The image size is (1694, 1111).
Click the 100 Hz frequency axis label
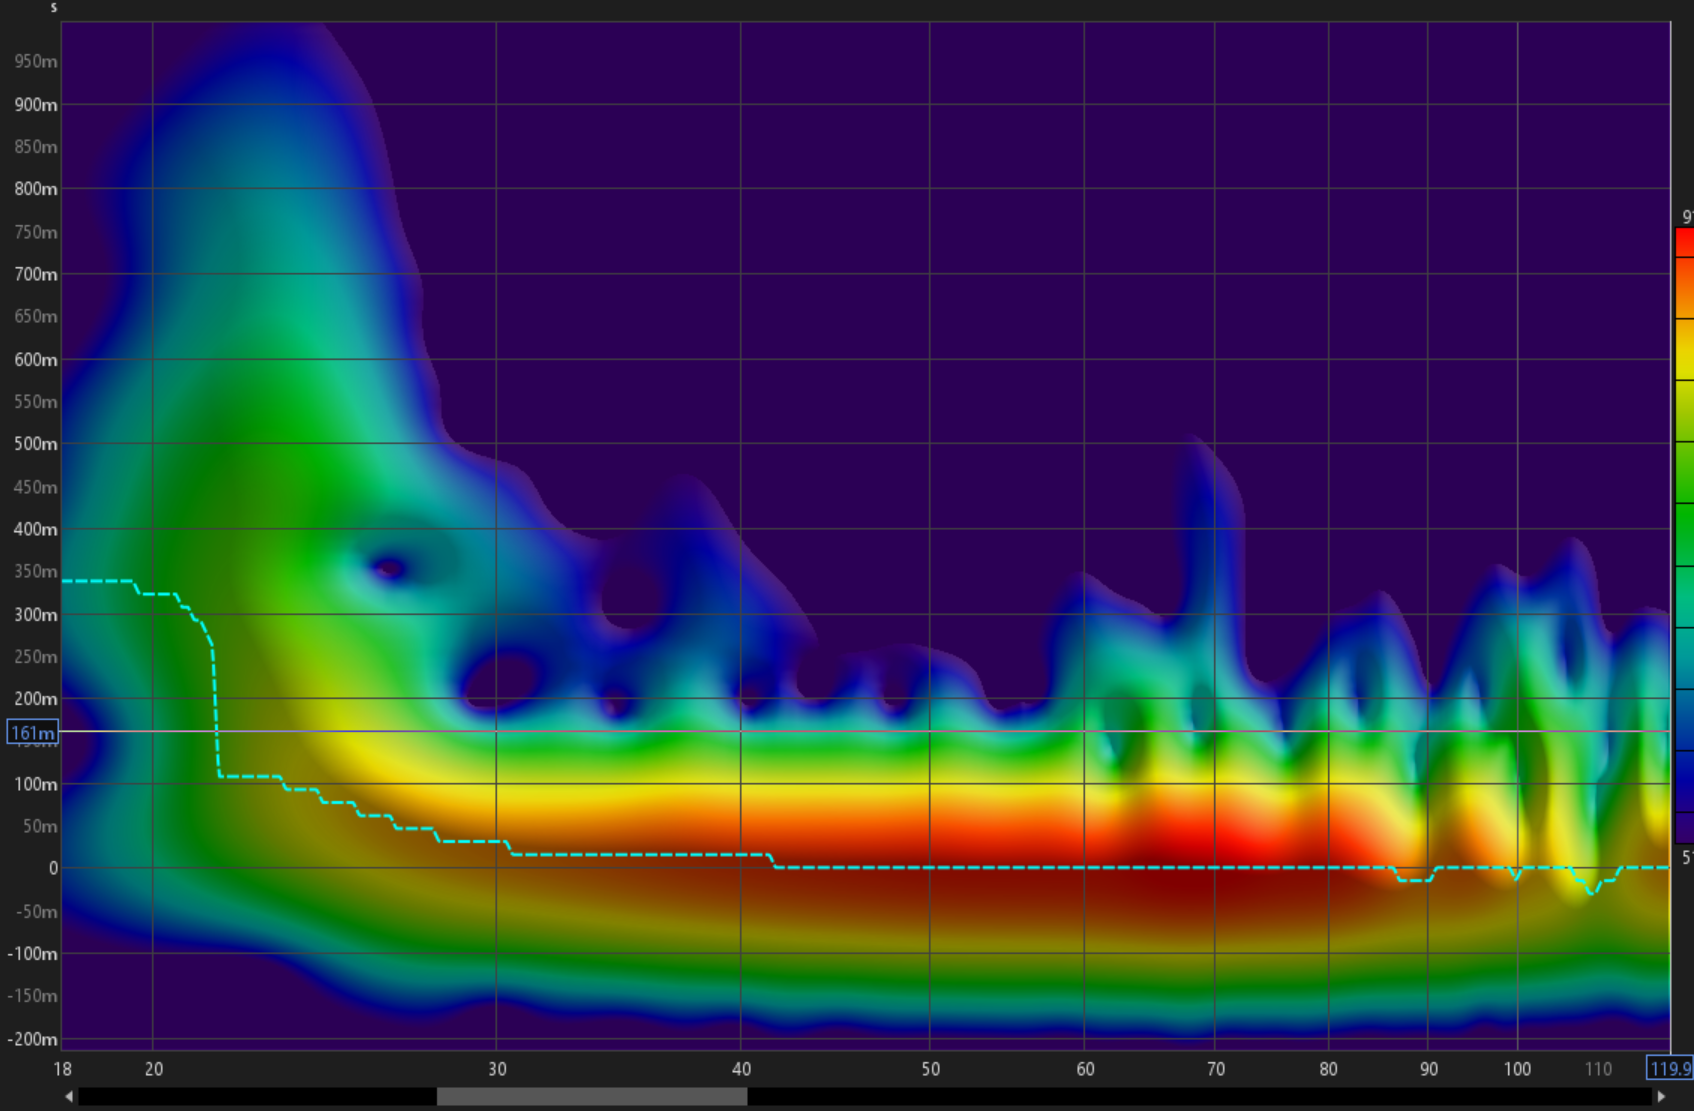[x=1517, y=1069]
